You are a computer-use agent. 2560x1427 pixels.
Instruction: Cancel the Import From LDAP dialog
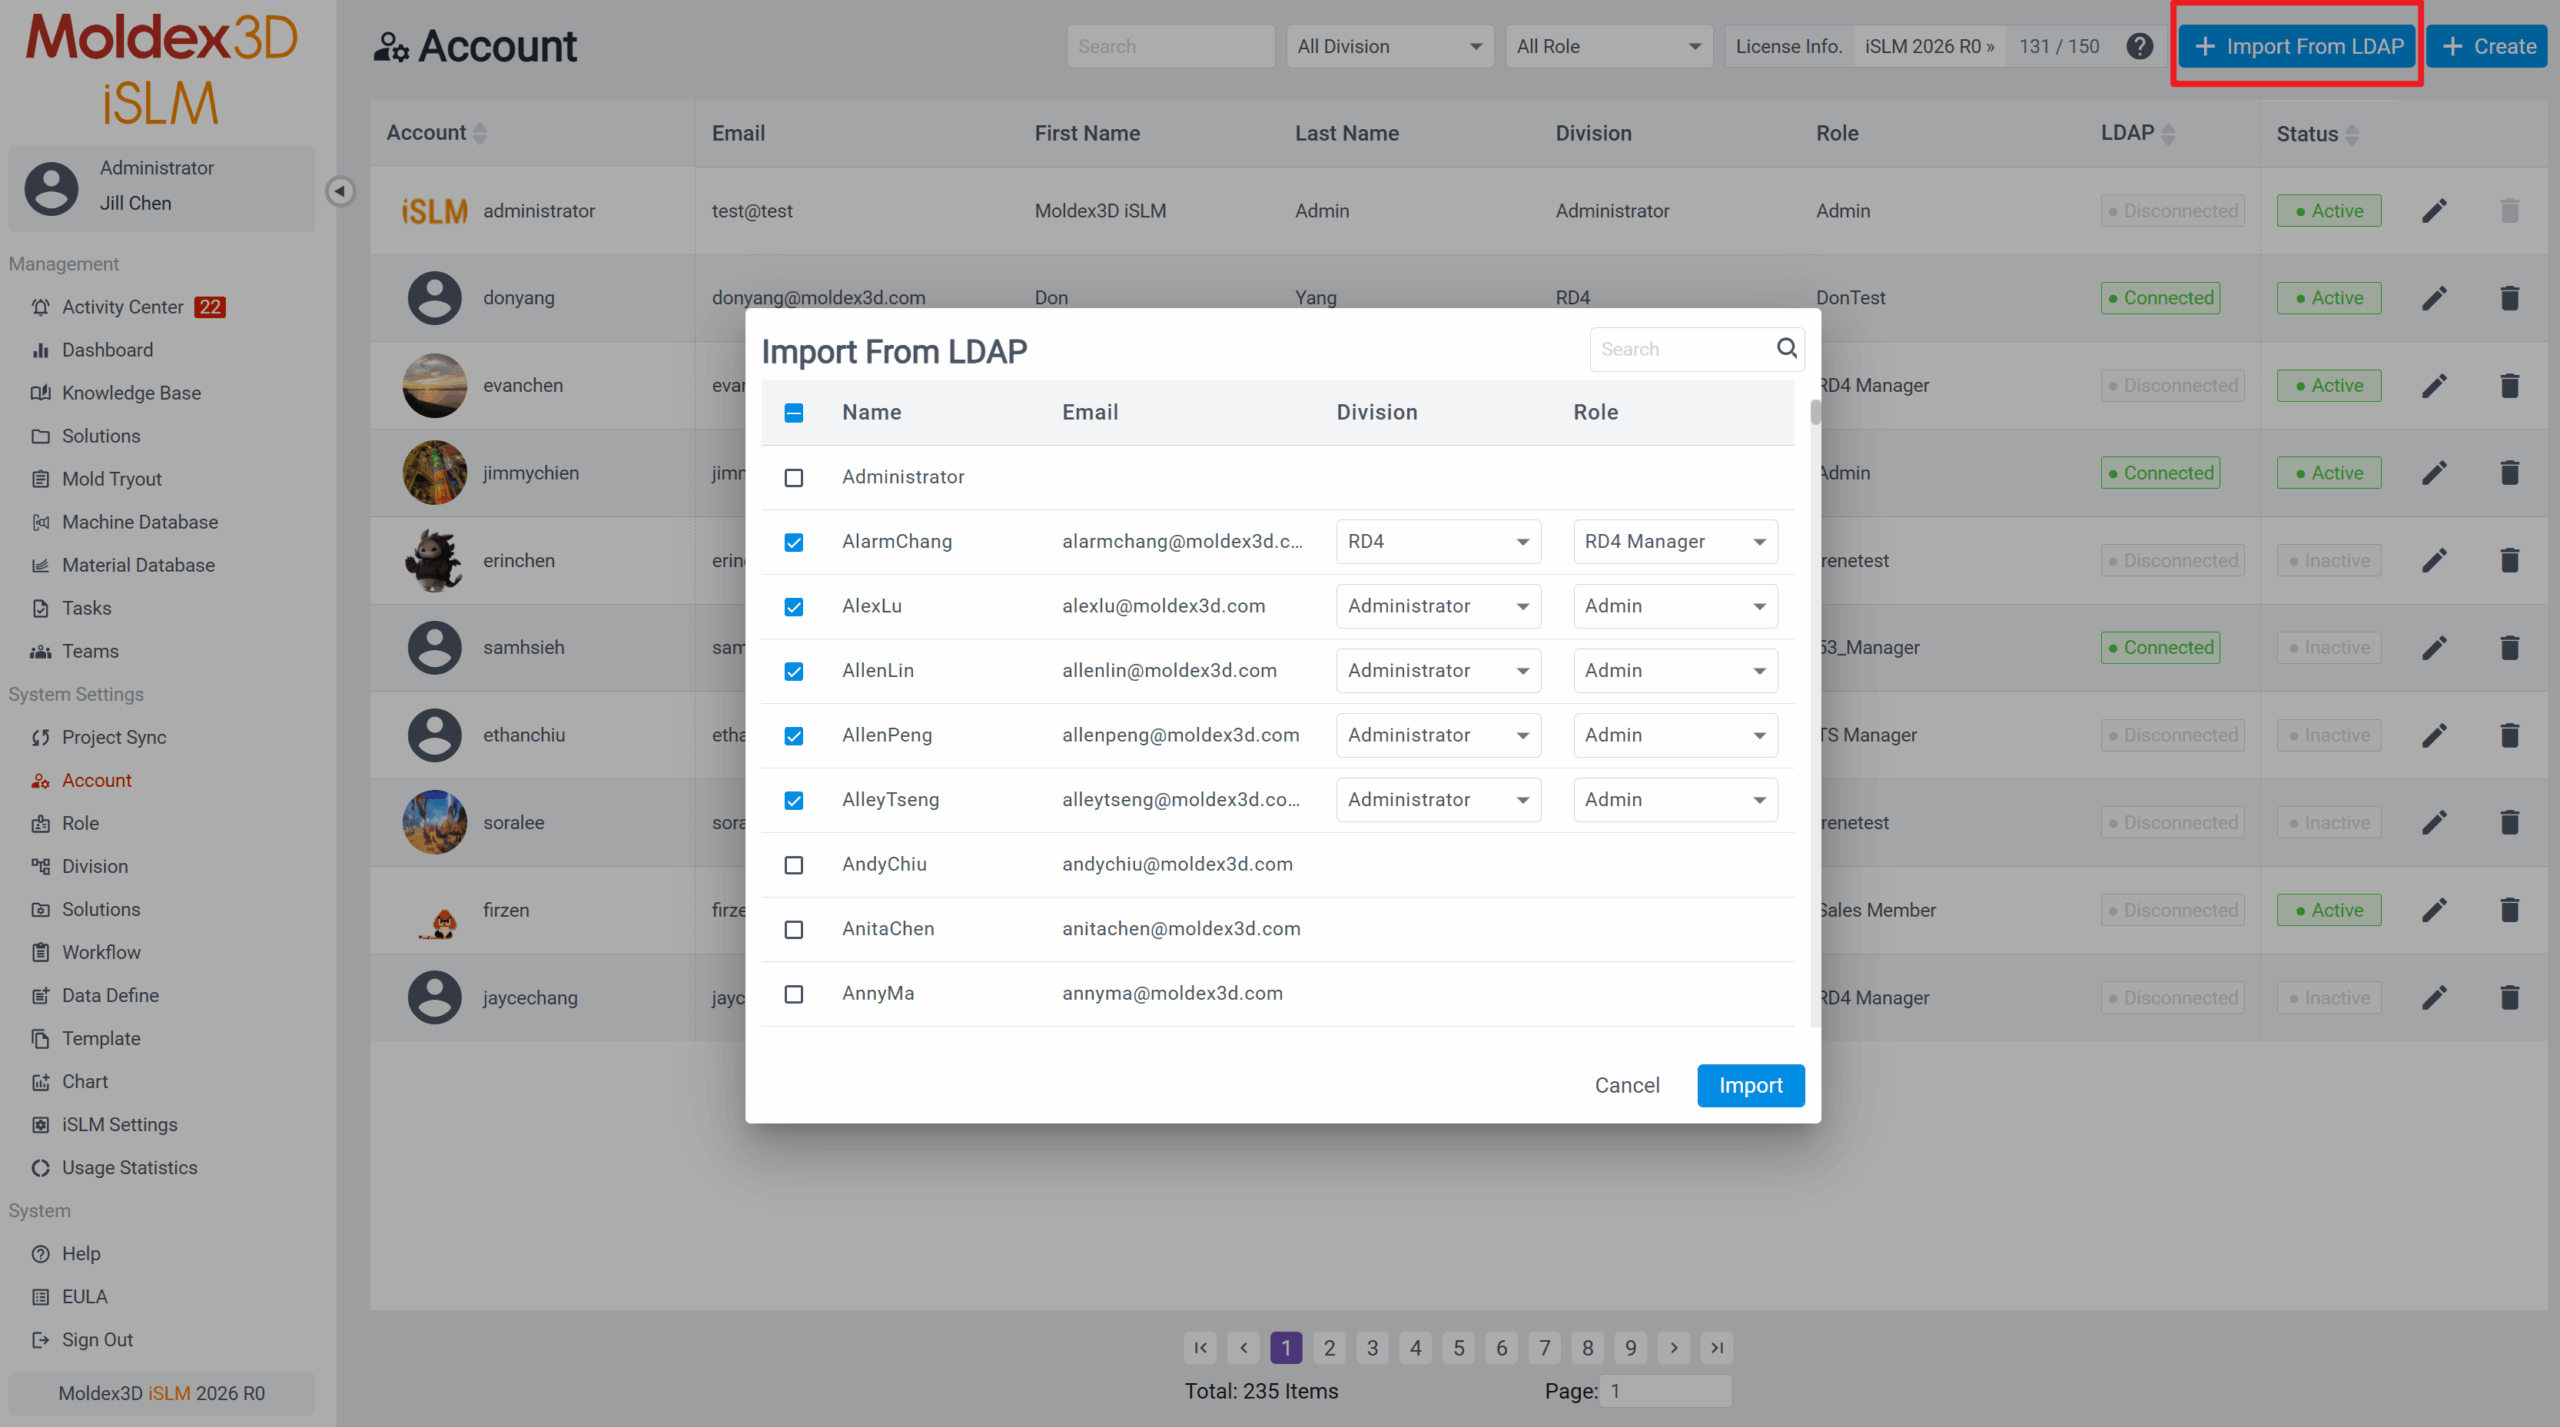click(x=1627, y=1085)
